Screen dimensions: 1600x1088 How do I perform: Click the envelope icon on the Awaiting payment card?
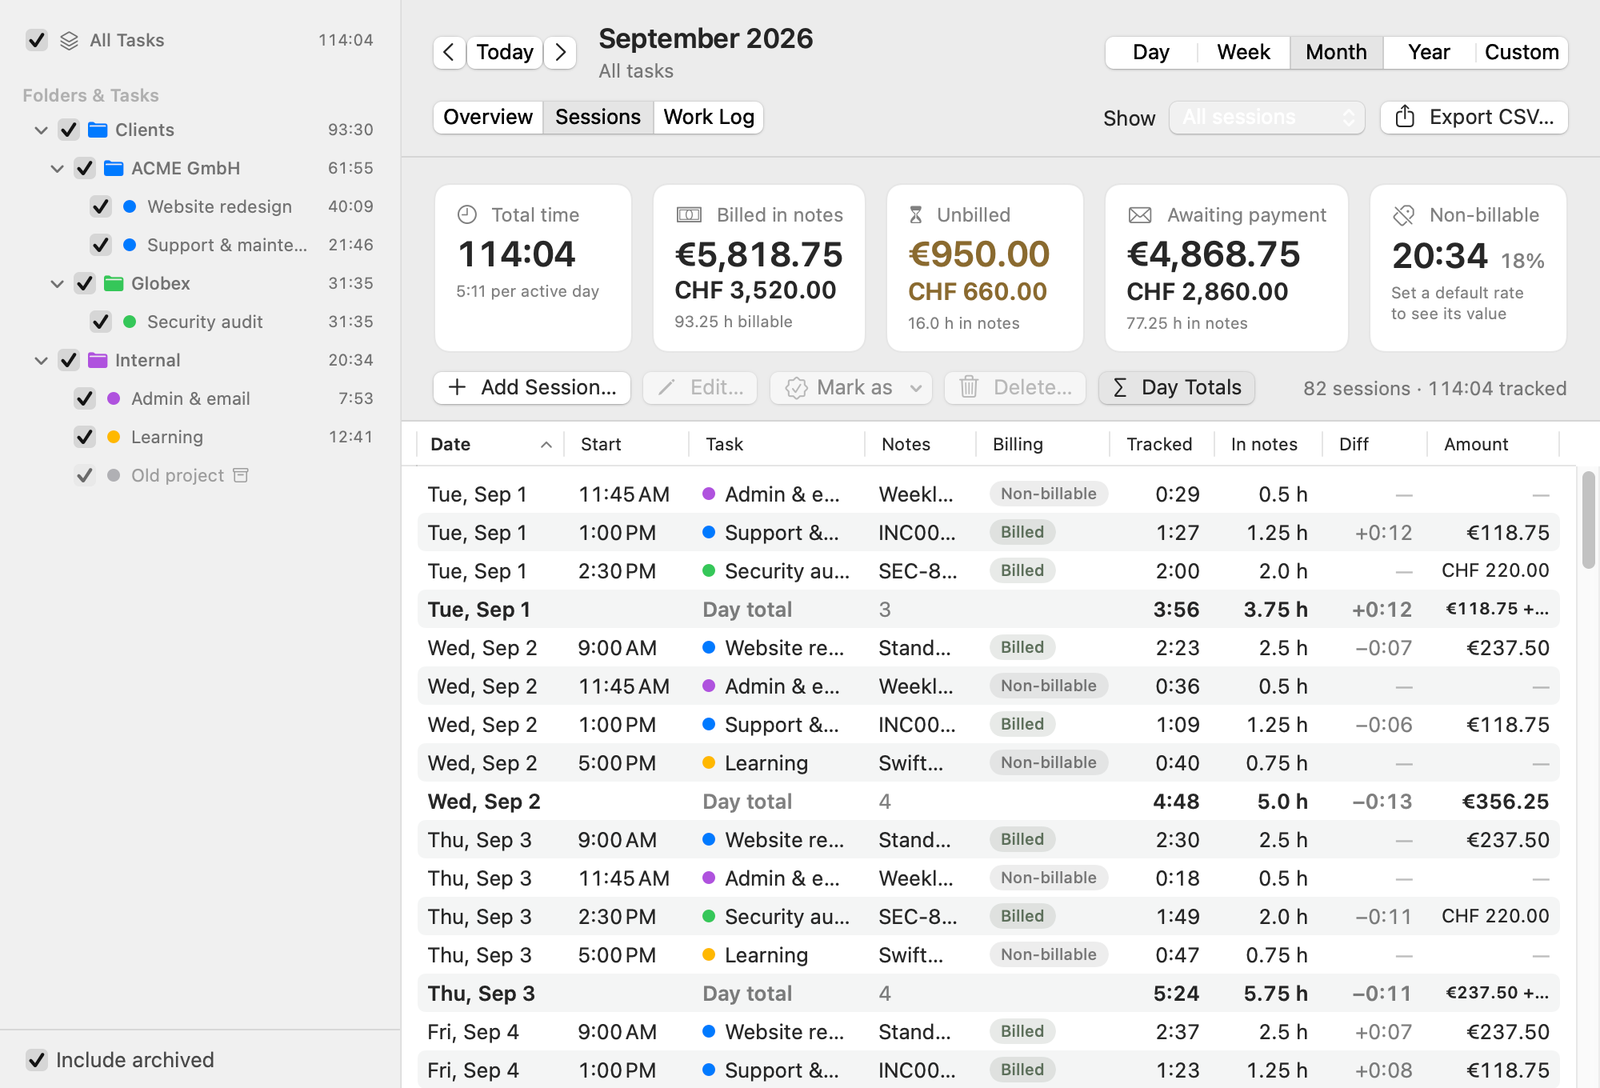1140,215
